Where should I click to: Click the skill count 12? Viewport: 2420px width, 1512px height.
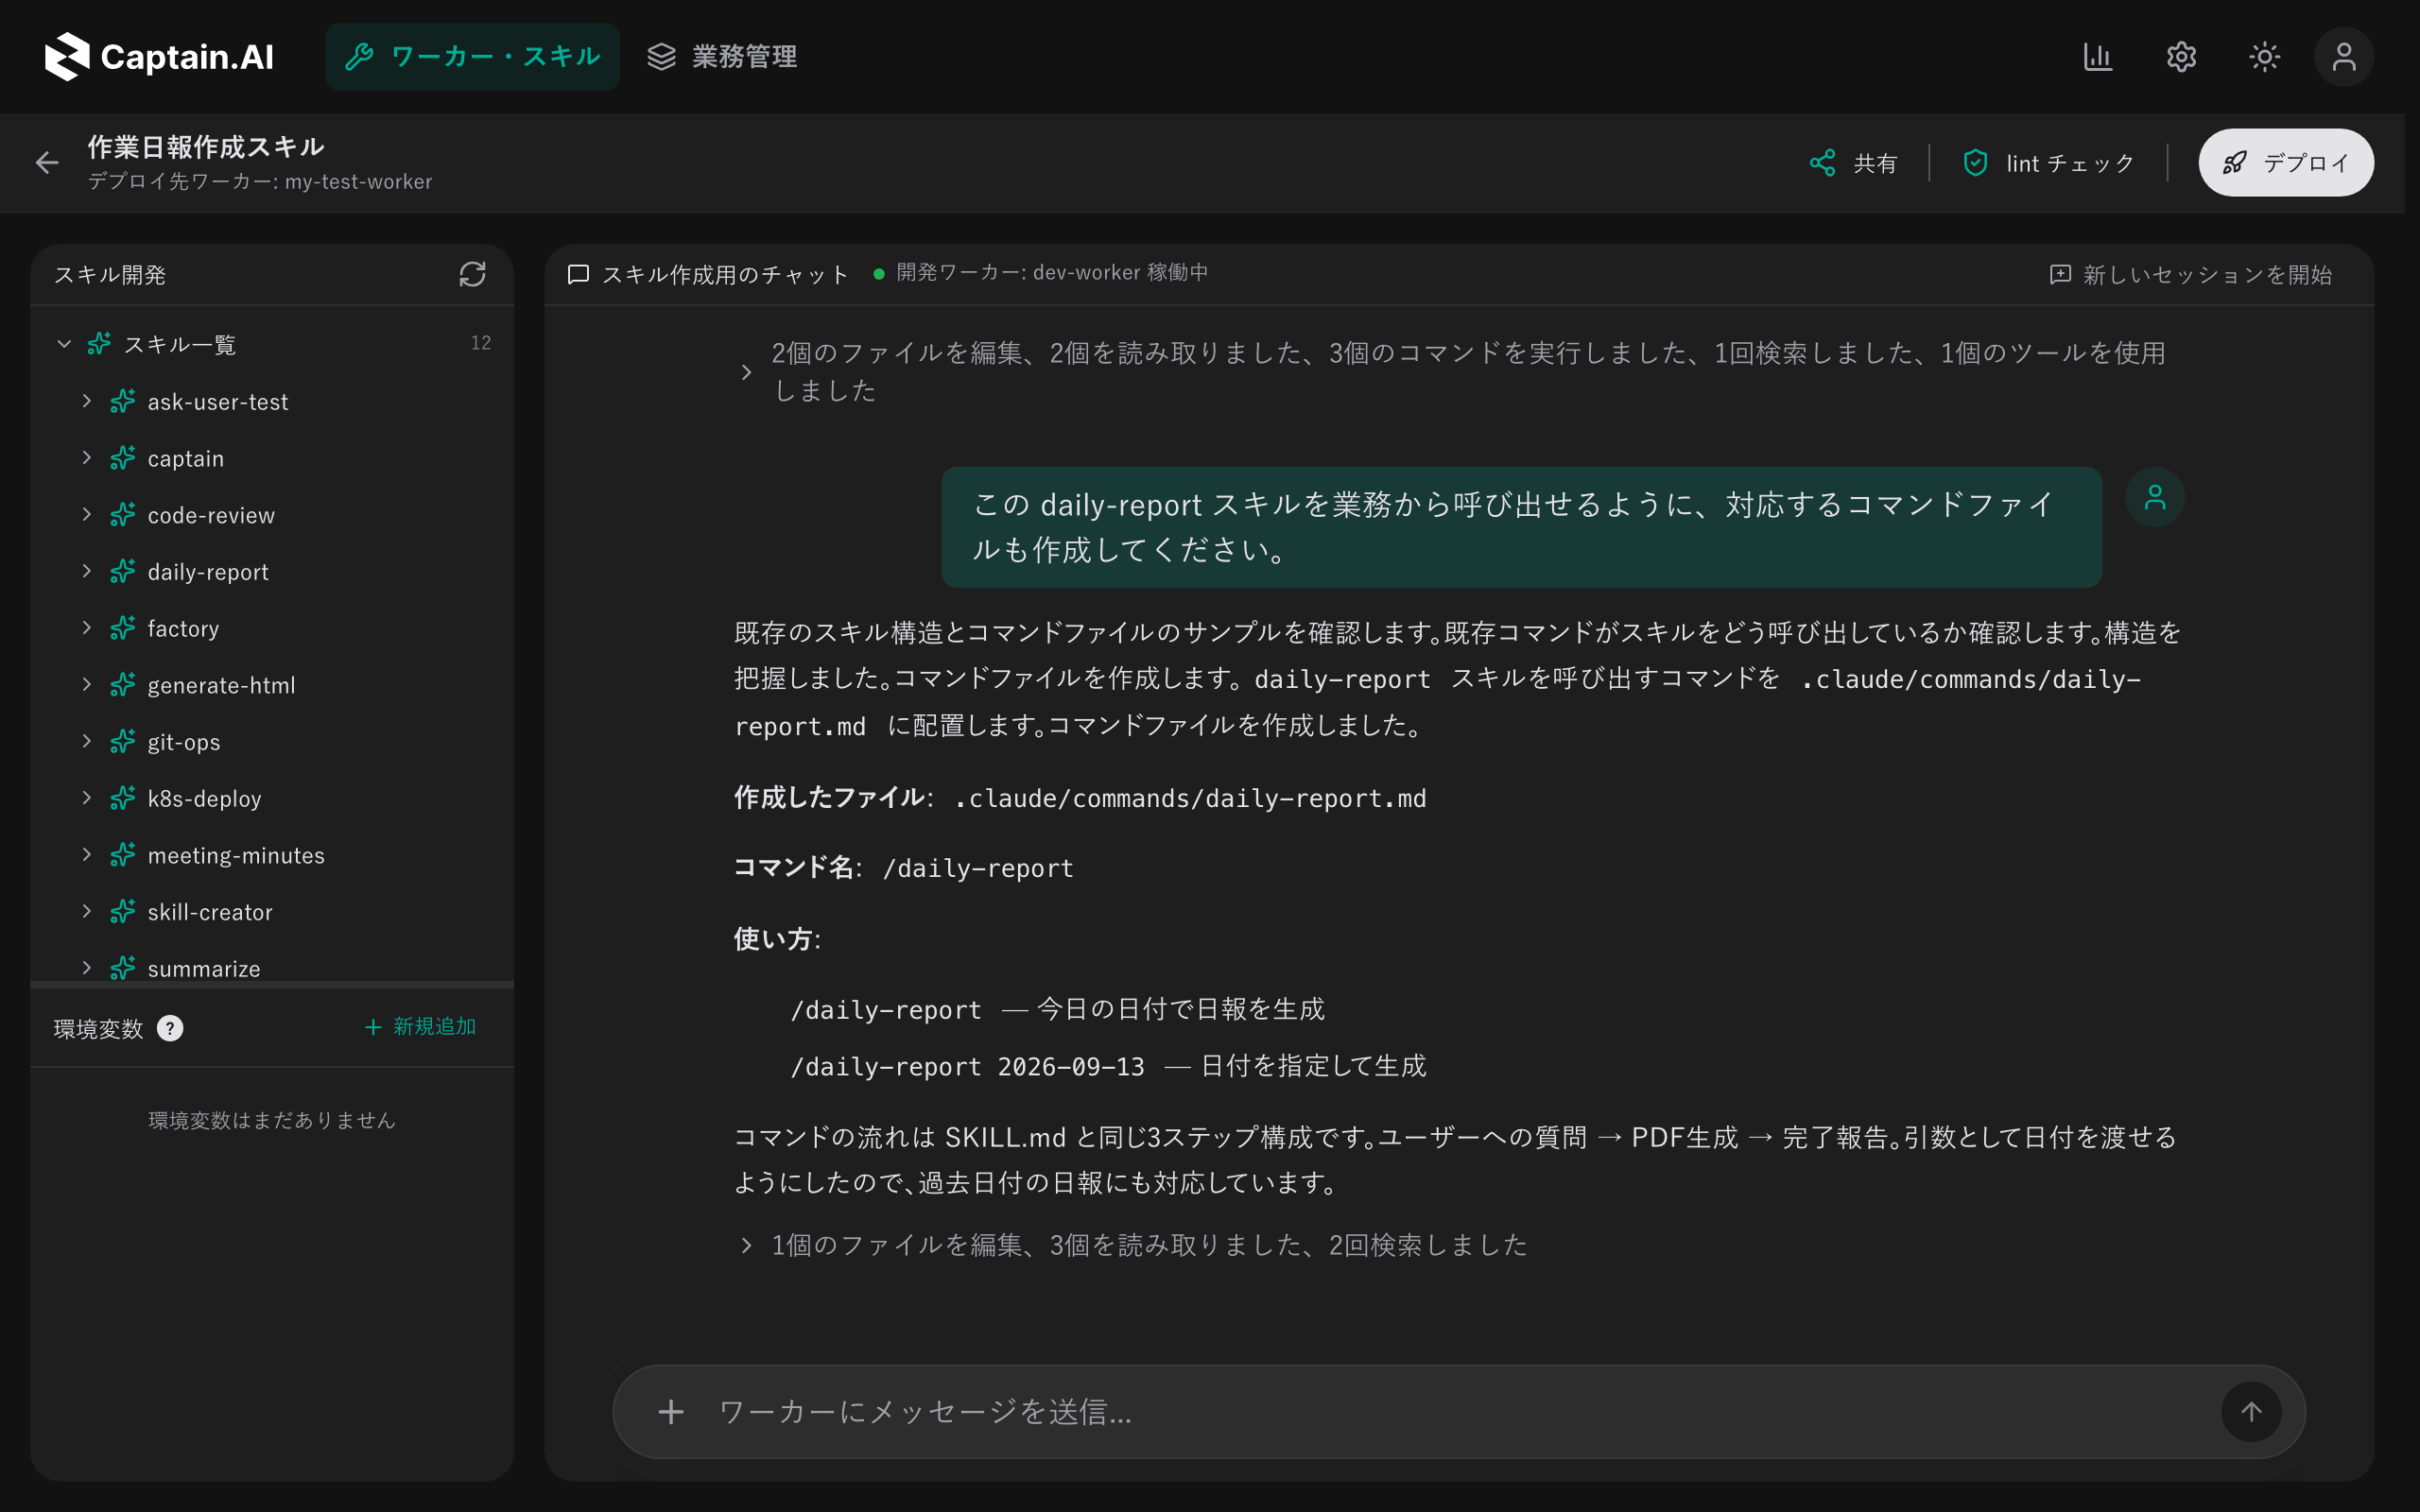tap(481, 343)
